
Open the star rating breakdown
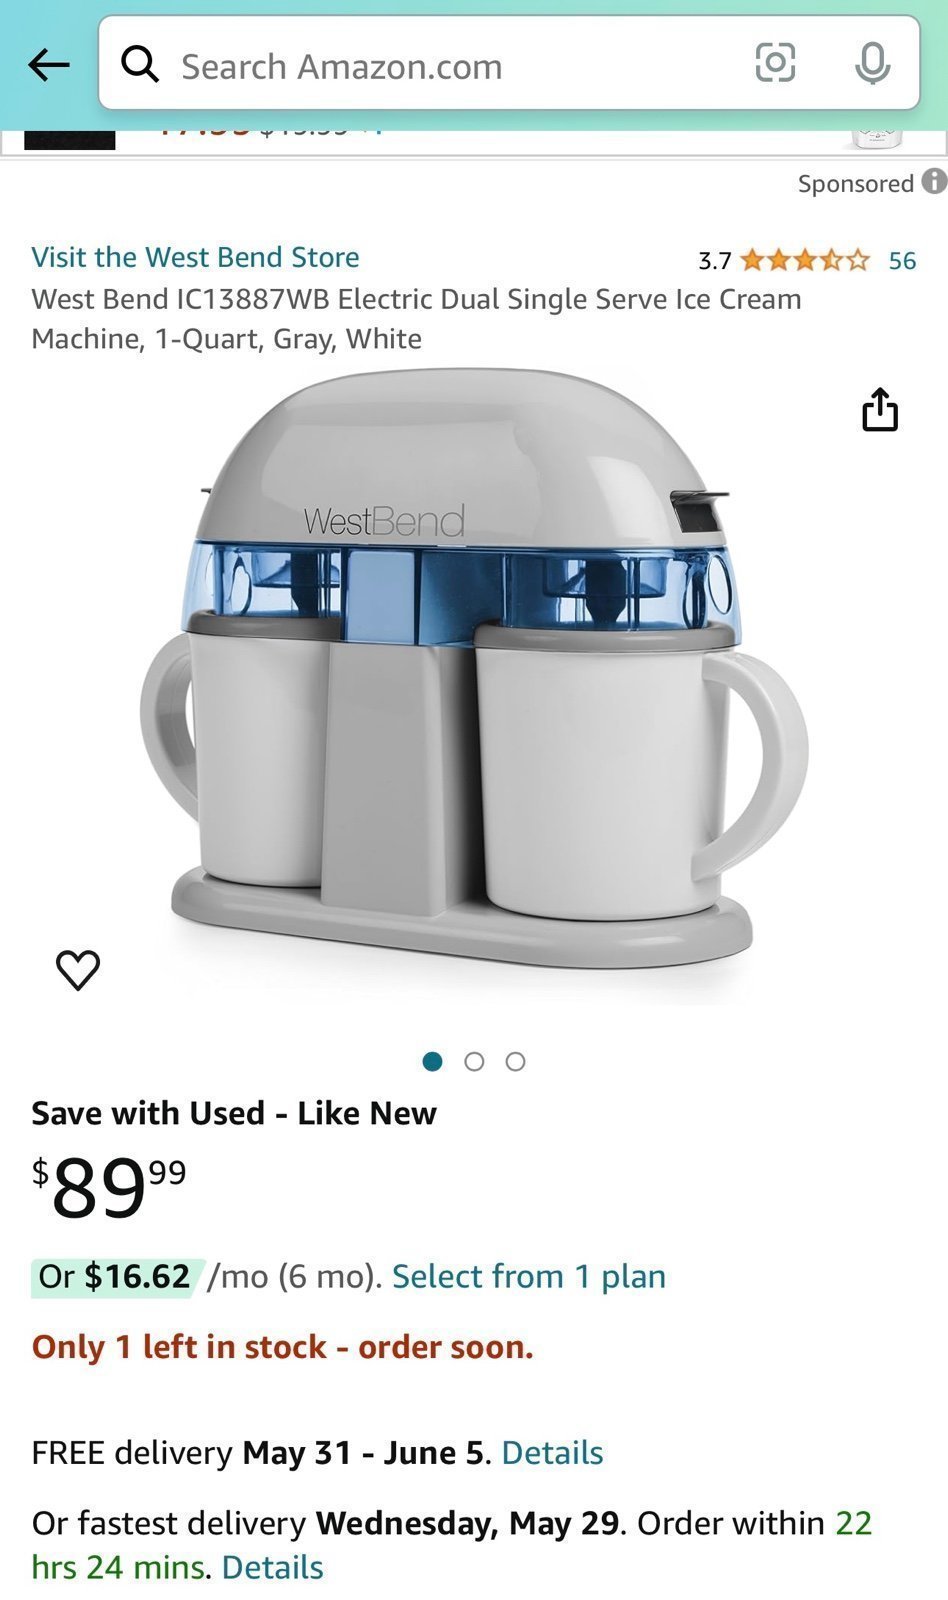click(x=805, y=261)
